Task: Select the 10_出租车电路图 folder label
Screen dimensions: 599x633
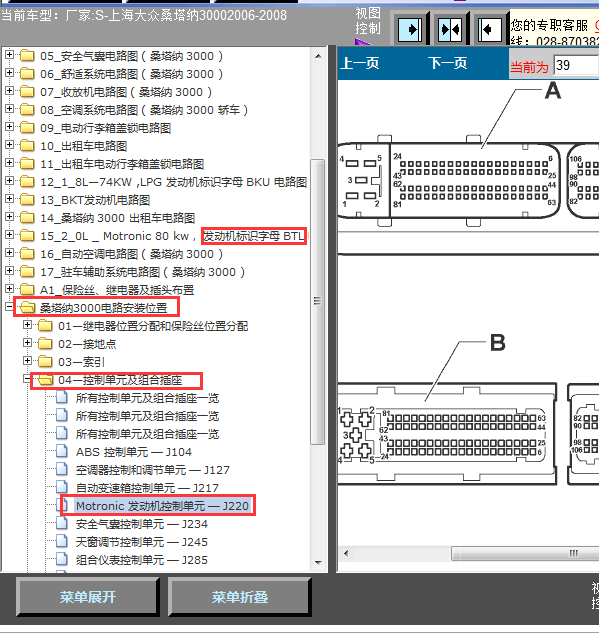Action: [84, 146]
